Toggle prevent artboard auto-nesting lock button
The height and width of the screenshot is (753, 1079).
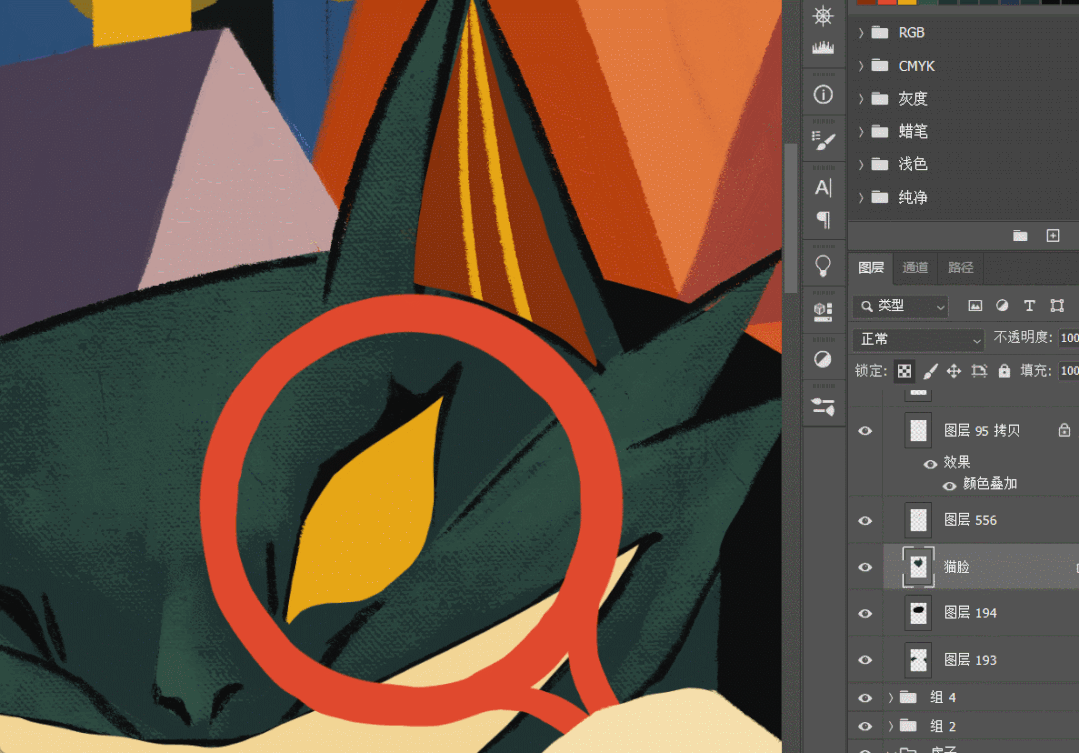point(979,372)
